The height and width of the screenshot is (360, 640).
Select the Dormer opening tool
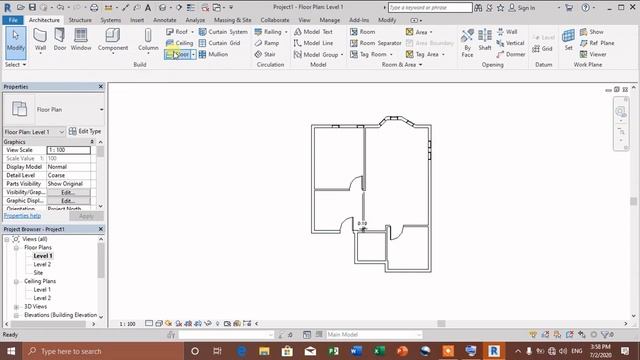tap(511, 54)
